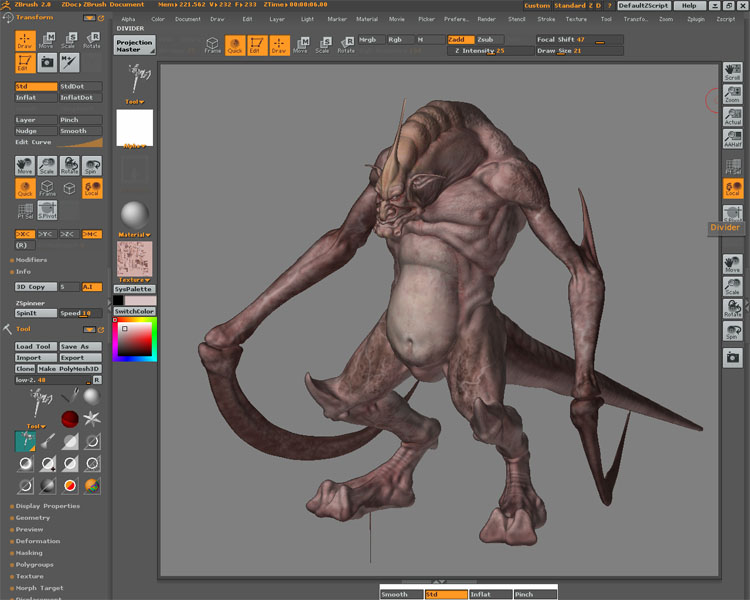This screenshot has height=600, width=750.
Task: Open the Material dropdown
Action: click(134, 235)
